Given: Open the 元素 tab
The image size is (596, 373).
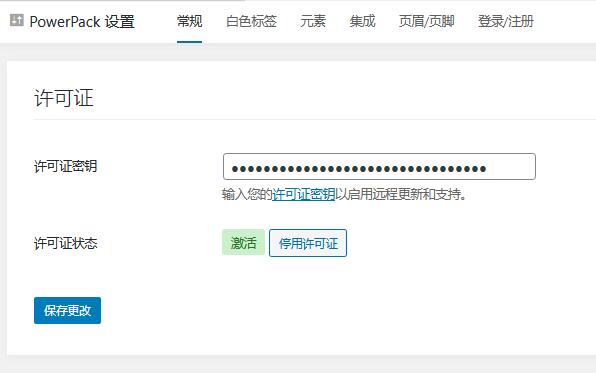Looking at the screenshot, I should [313, 21].
